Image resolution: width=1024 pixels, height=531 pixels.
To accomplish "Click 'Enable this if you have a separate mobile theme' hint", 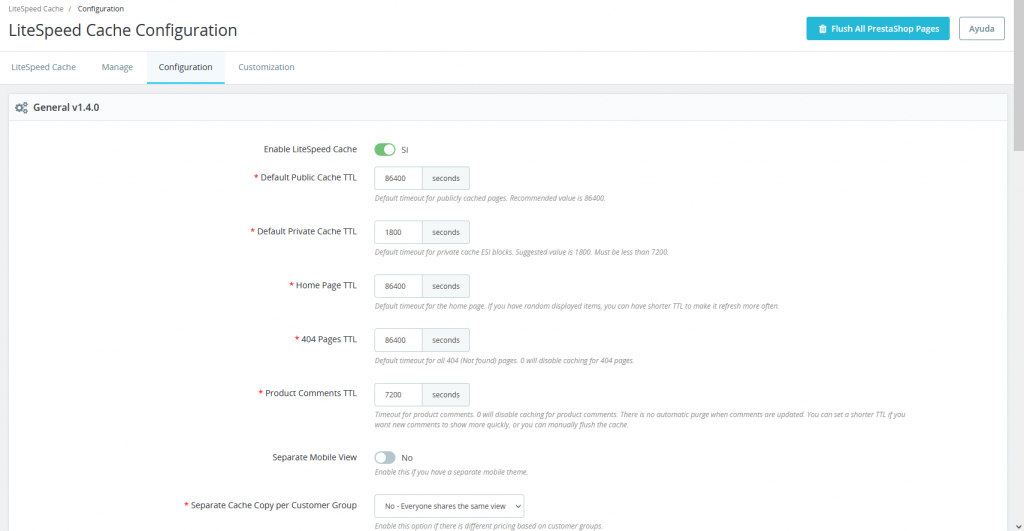I will 451,472.
